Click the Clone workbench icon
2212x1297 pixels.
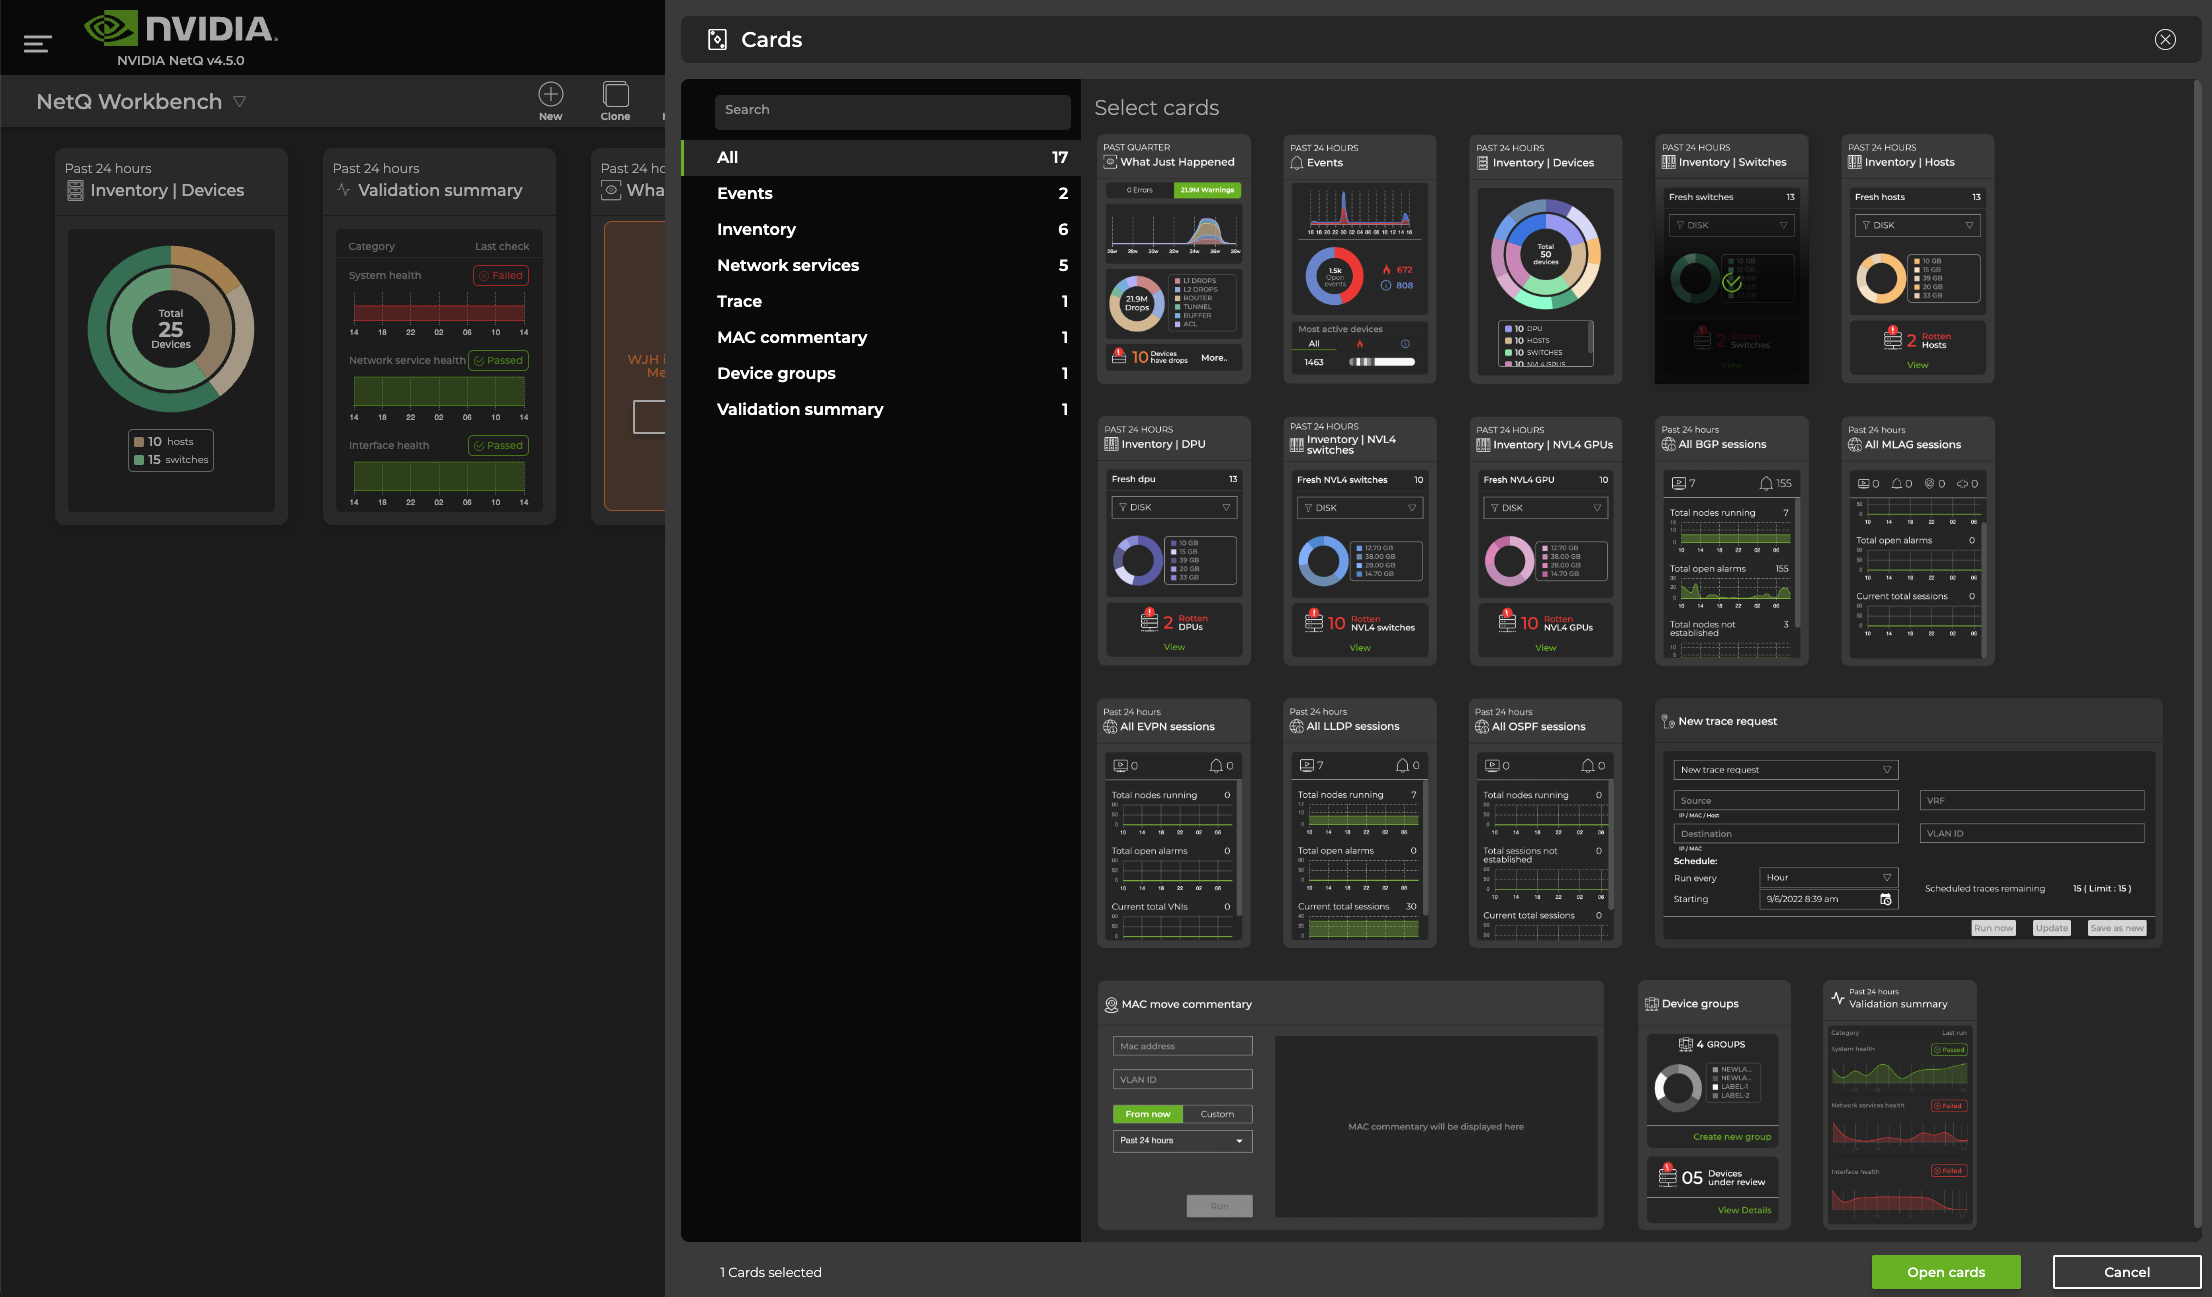tap(615, 94)
